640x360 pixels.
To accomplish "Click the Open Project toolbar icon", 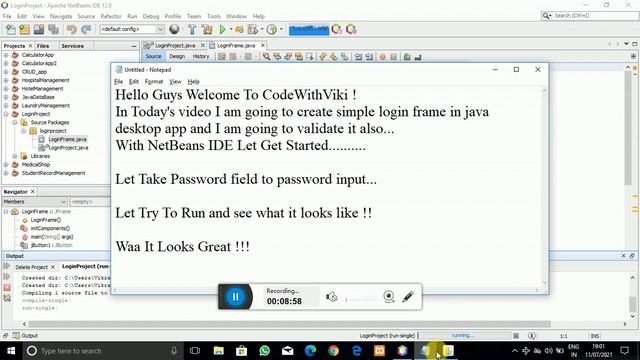I will click(x=39, y=29).
